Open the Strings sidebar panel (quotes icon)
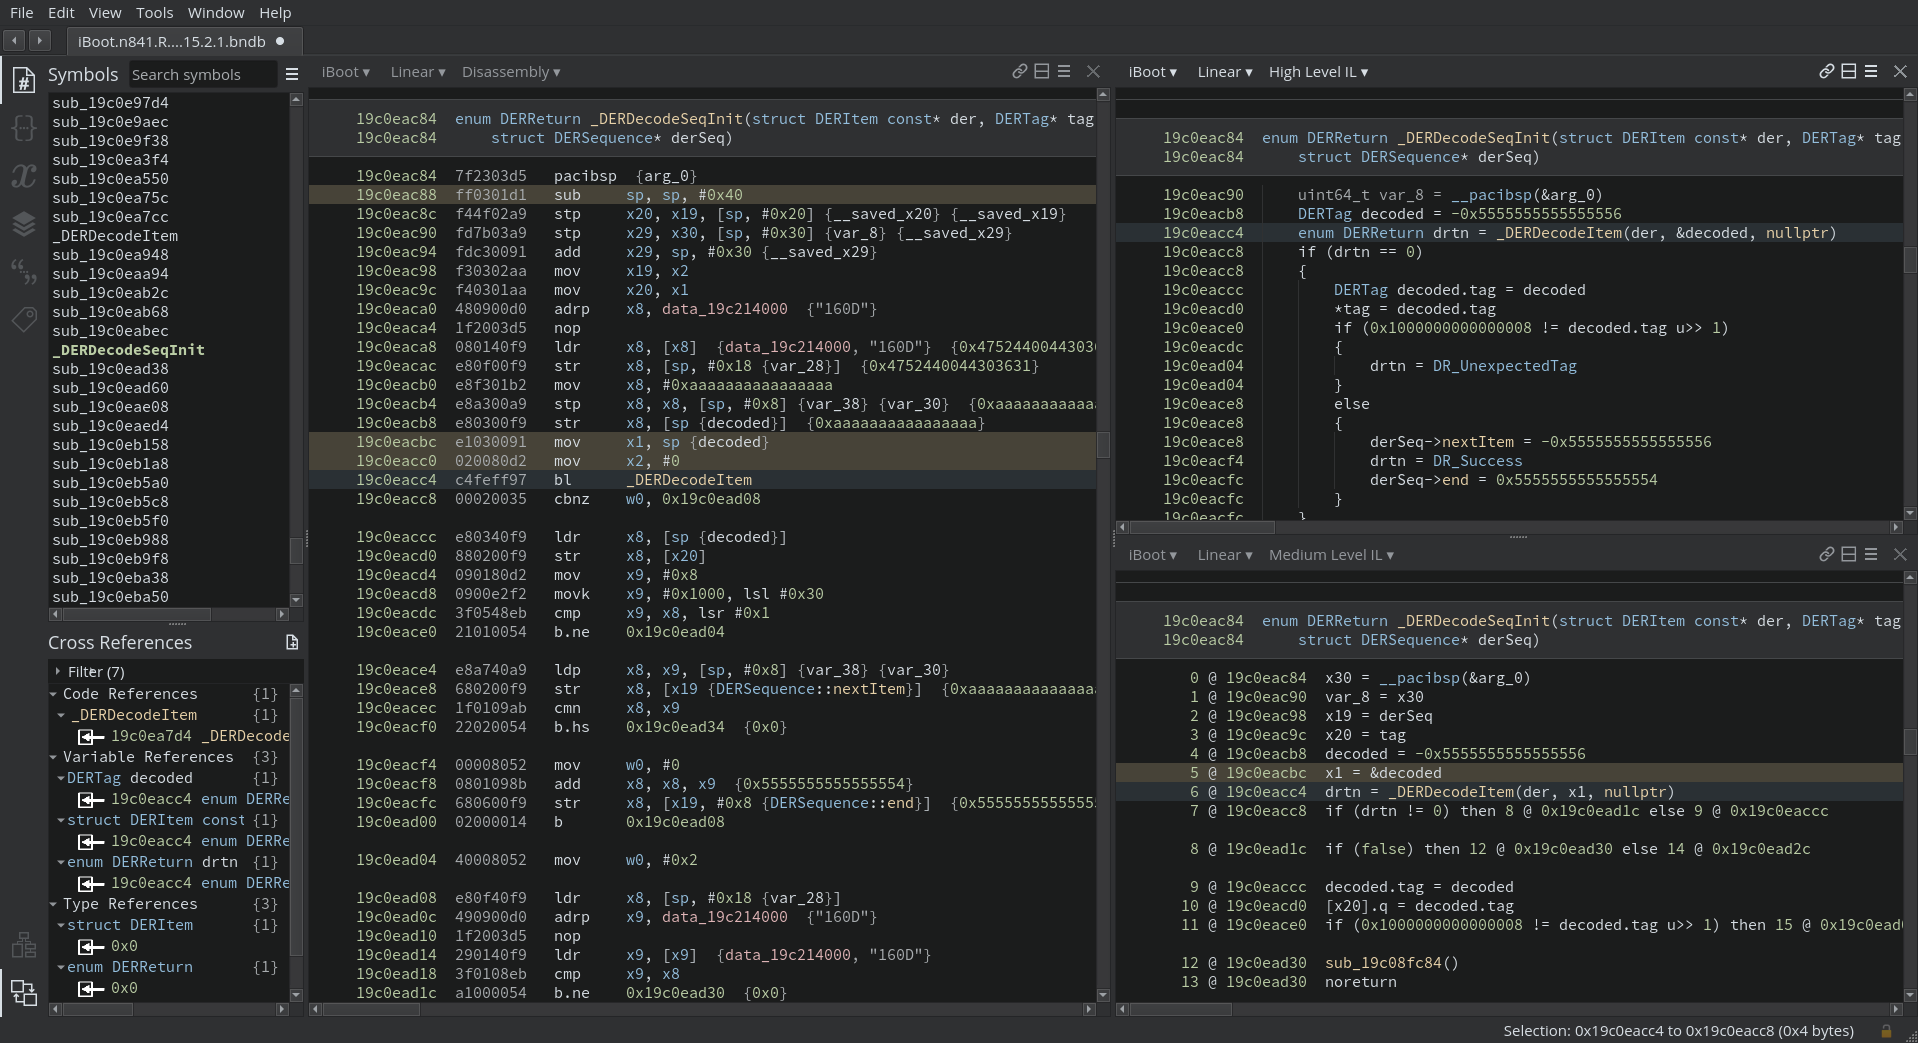The height and width of the screenshot is (1043, 1918). [x=23, y=271]
